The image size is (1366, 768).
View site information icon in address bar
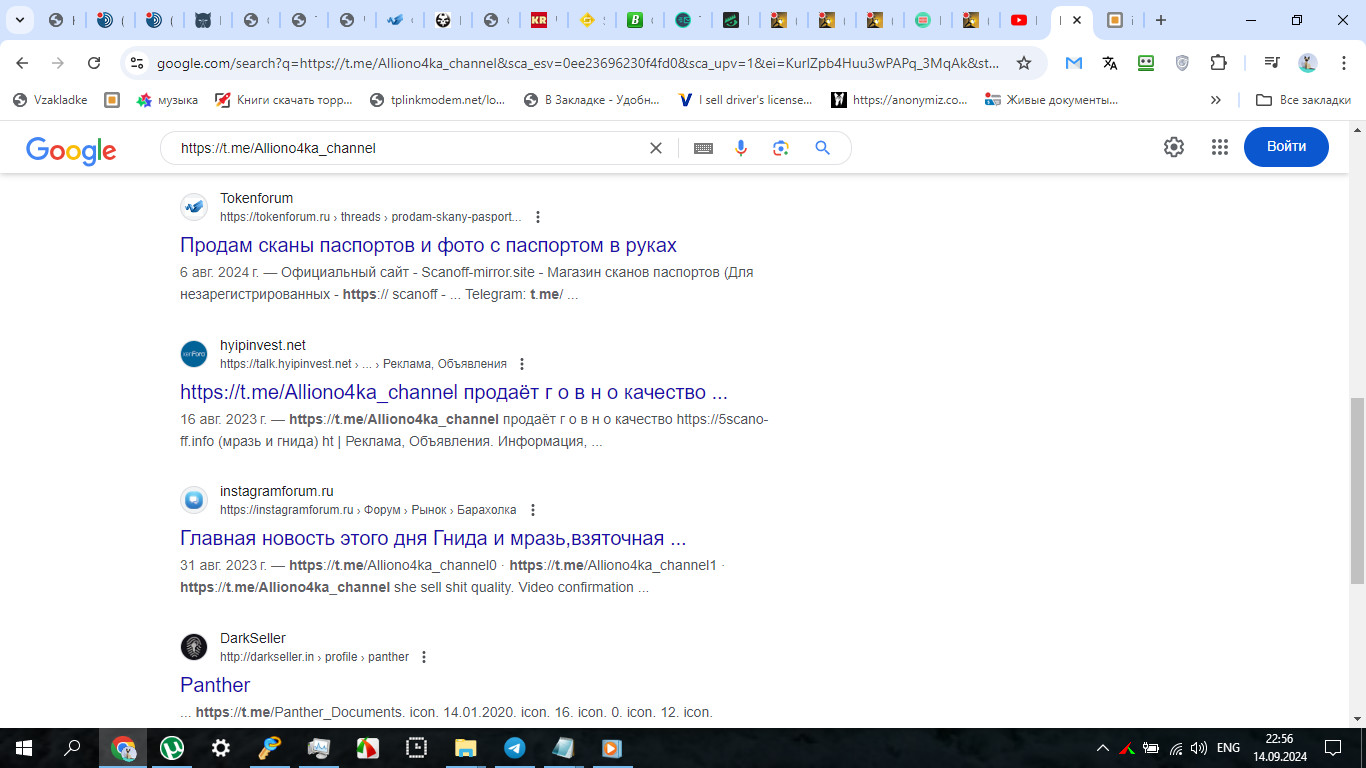(x=138, y=63)
